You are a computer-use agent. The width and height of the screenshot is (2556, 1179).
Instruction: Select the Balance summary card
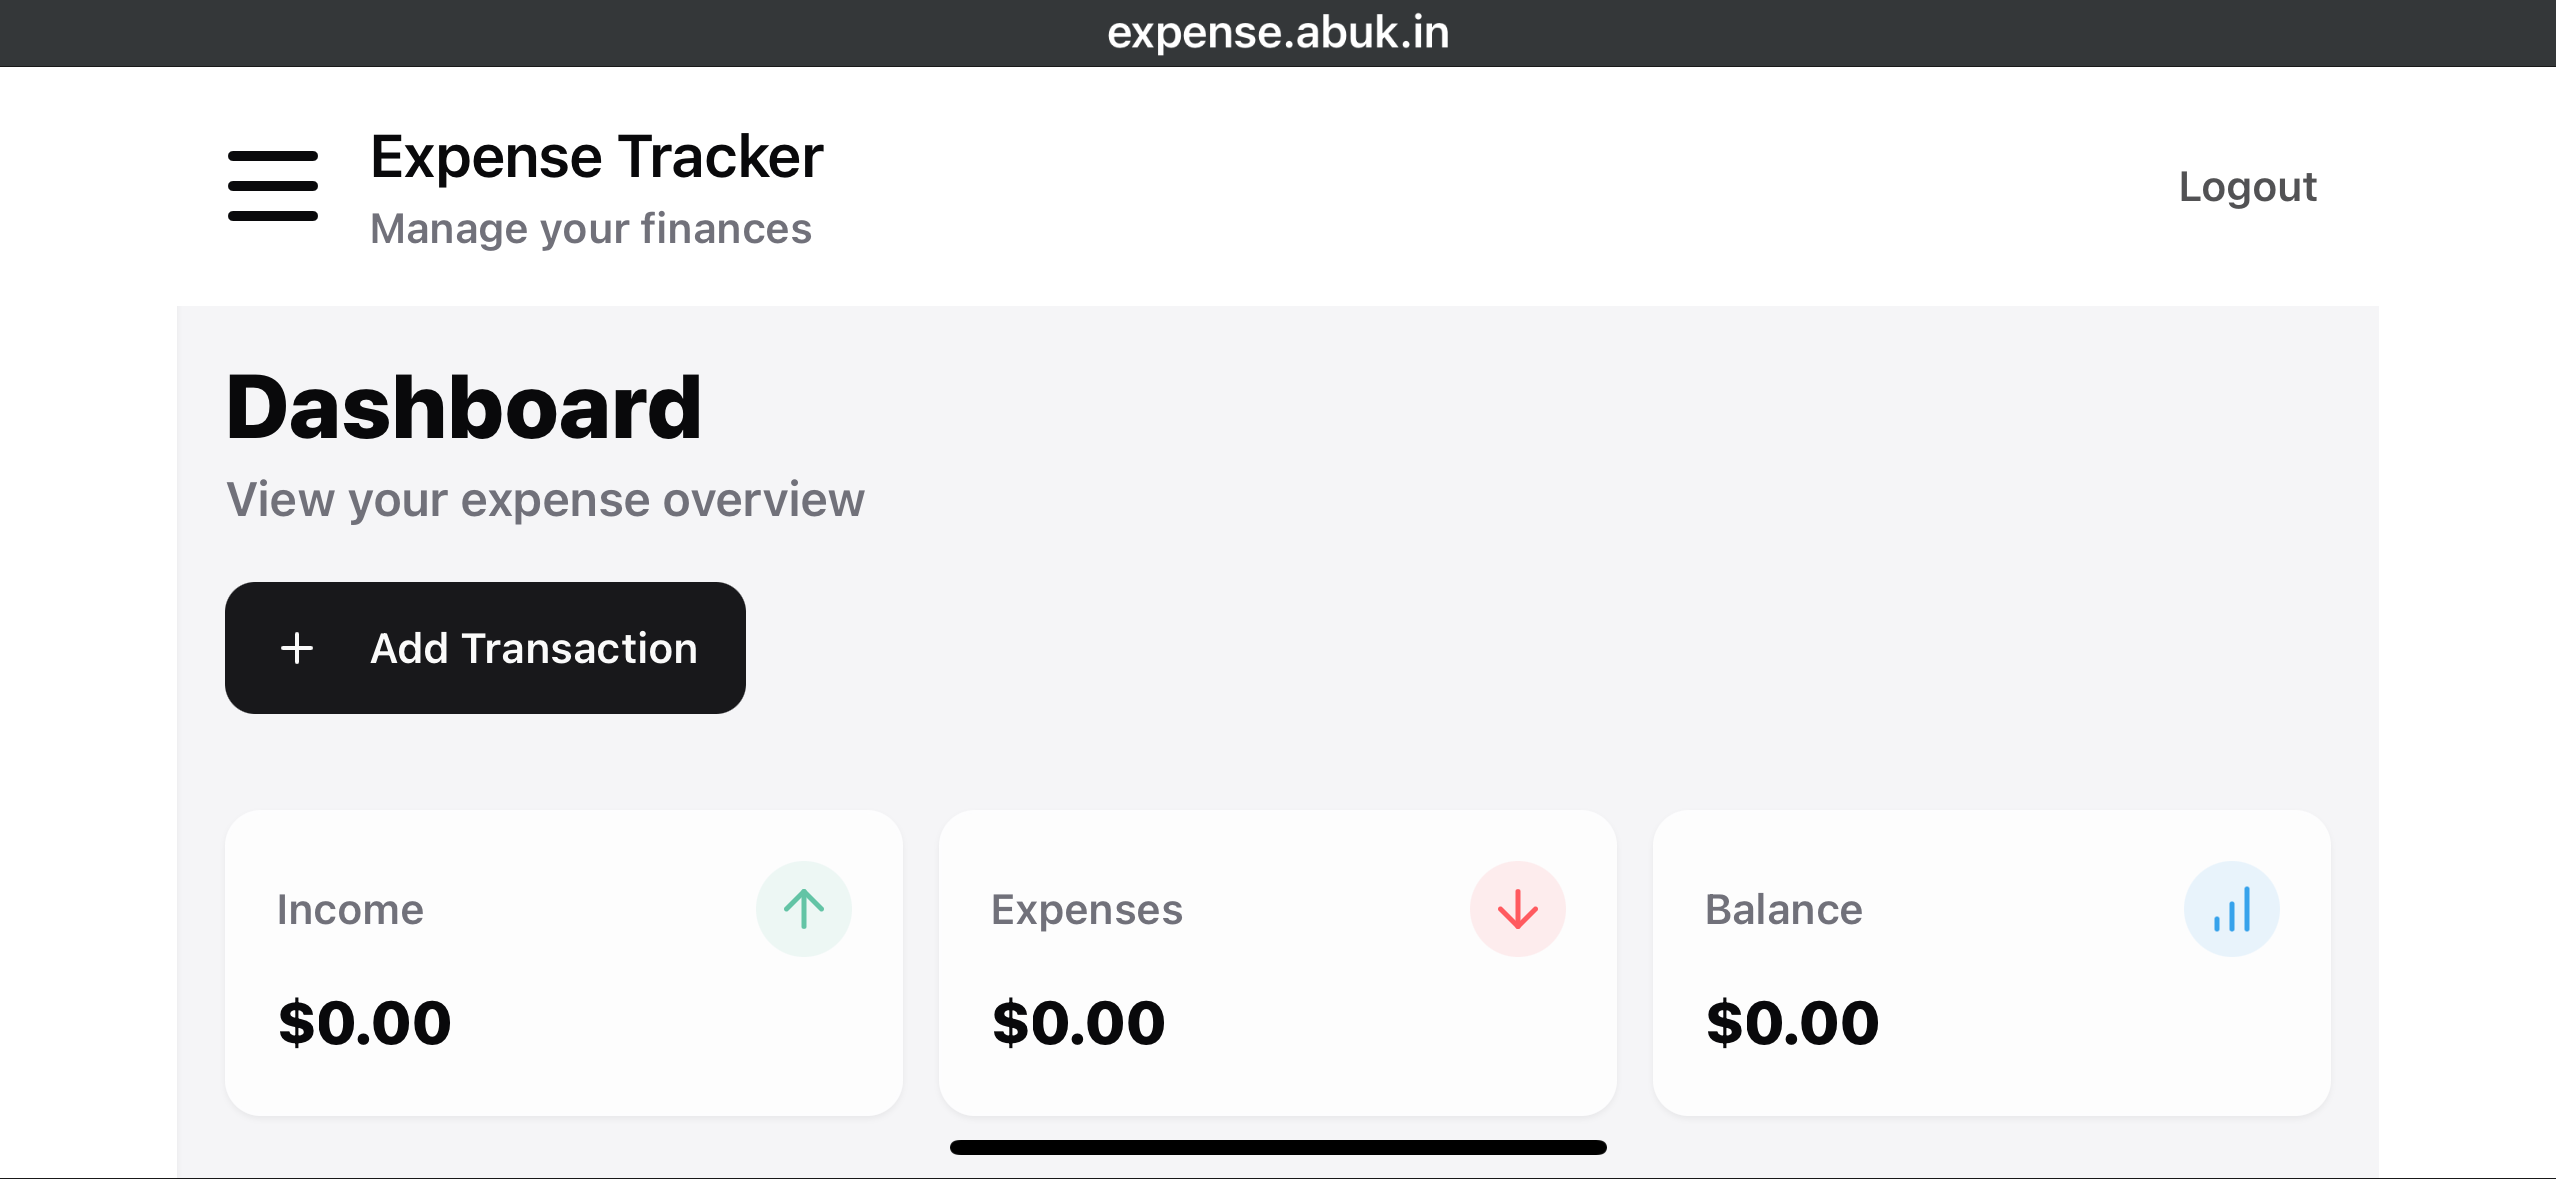coord(1992,963)
